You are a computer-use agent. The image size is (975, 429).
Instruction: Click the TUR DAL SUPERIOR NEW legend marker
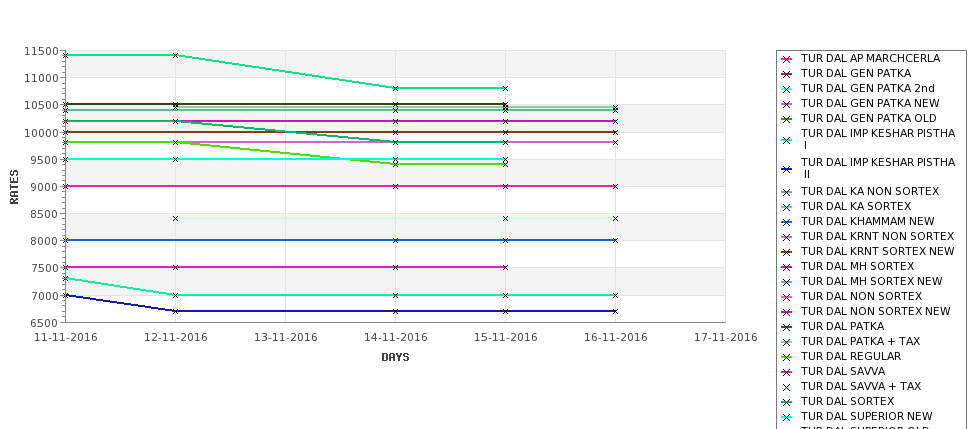(787, 417)
